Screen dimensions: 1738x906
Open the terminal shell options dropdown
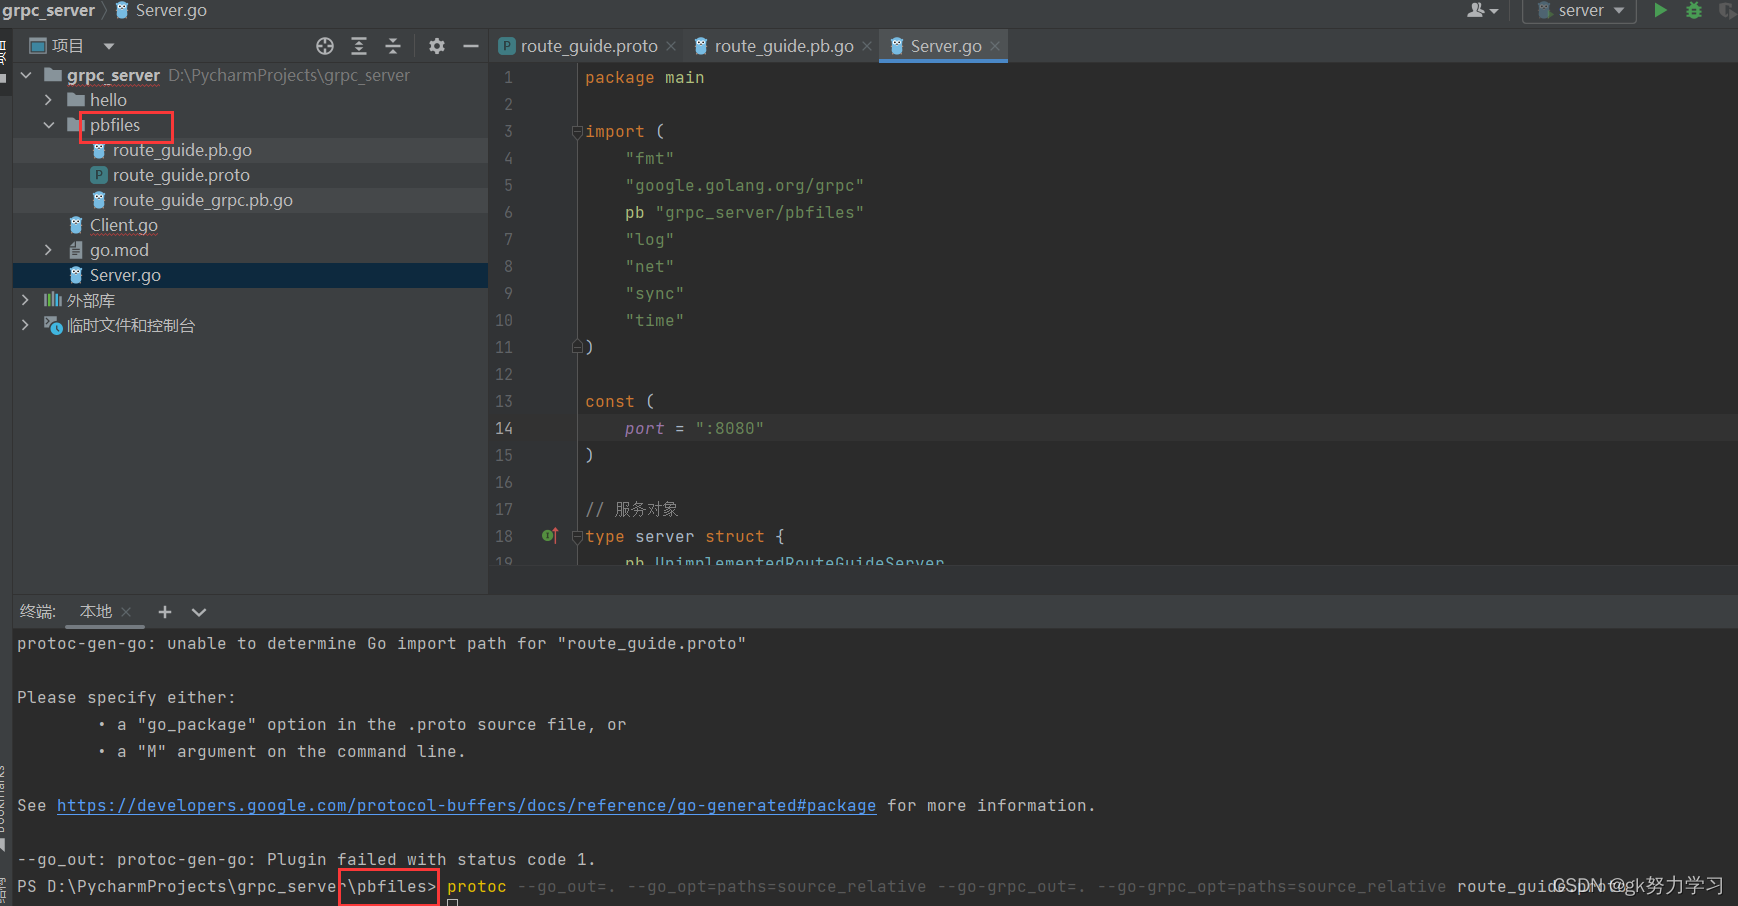(x=199, y=612)
